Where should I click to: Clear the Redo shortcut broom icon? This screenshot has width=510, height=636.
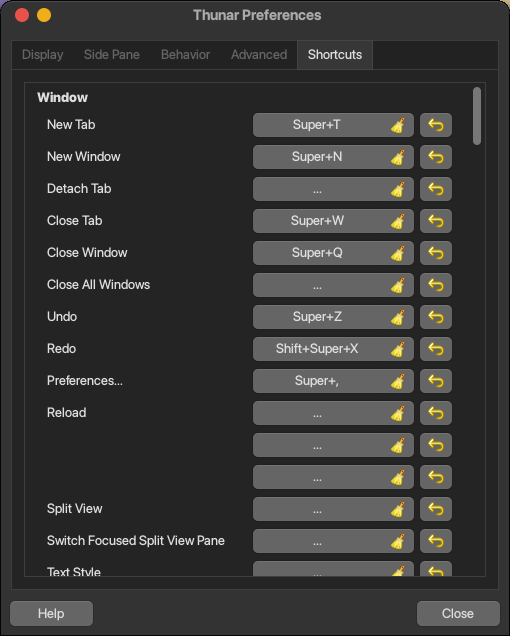coord(398,349)
